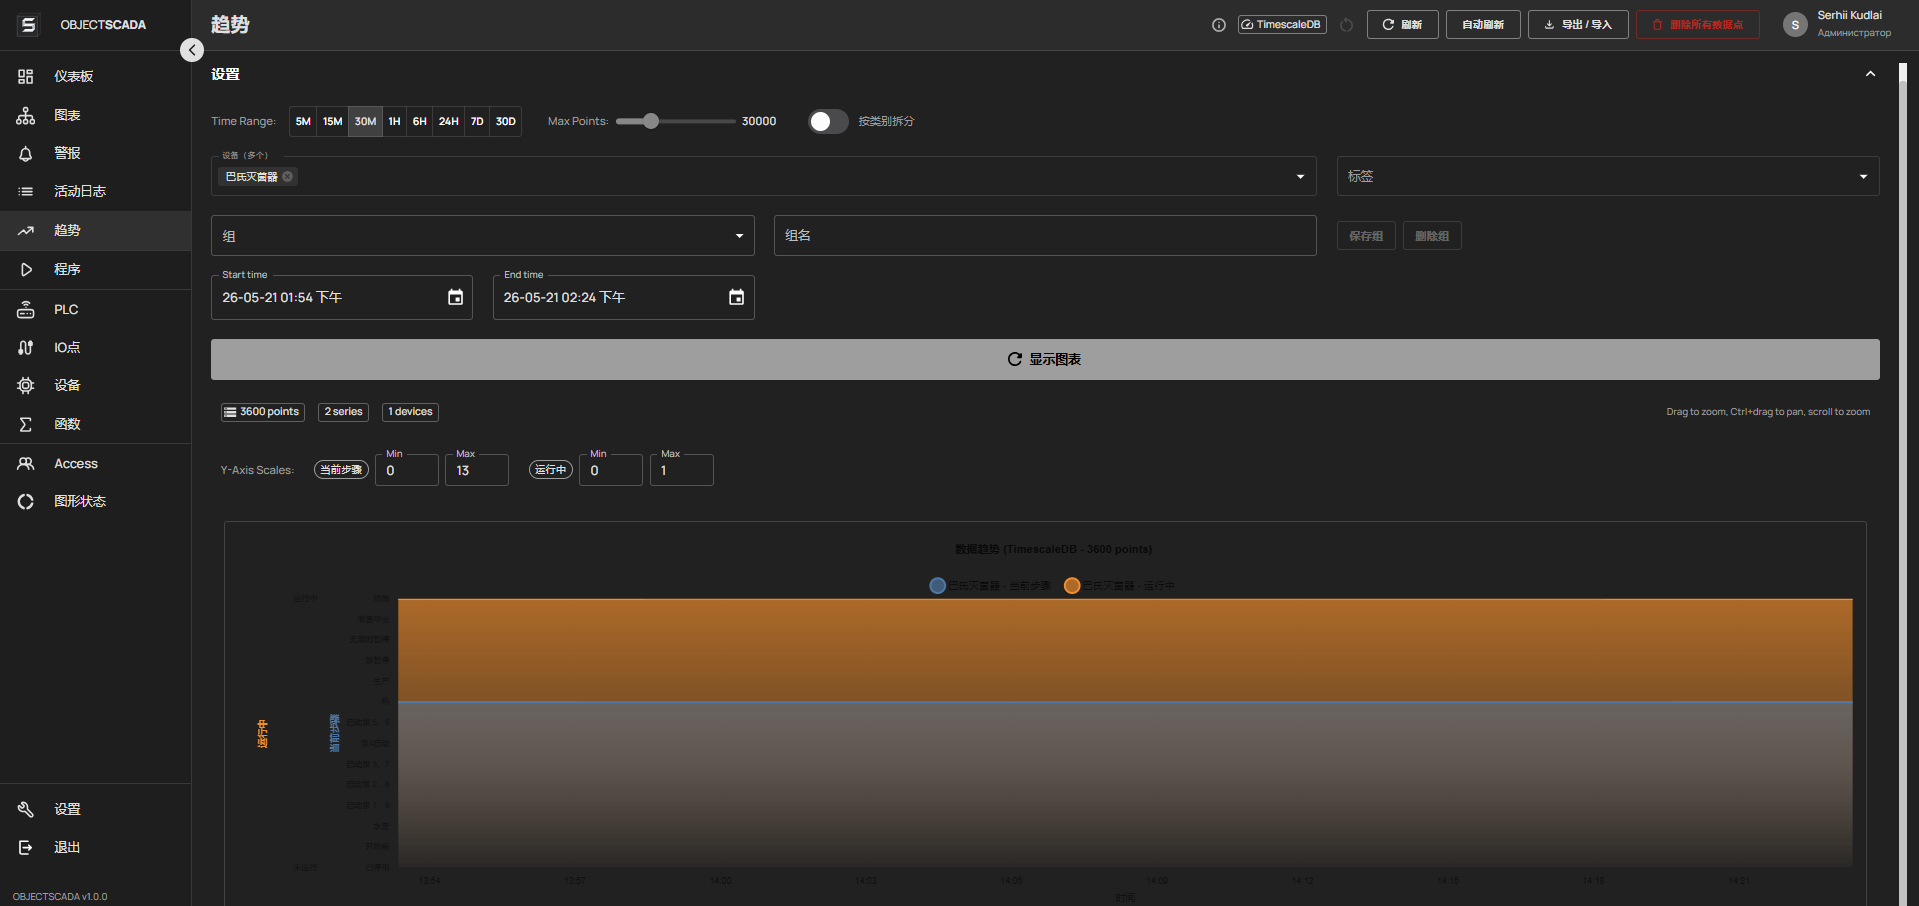The image size is (1919, 906).
Task: Expand the 设备 (多个) devices dropdown arrow
Action: click(x=1300, y=177)
